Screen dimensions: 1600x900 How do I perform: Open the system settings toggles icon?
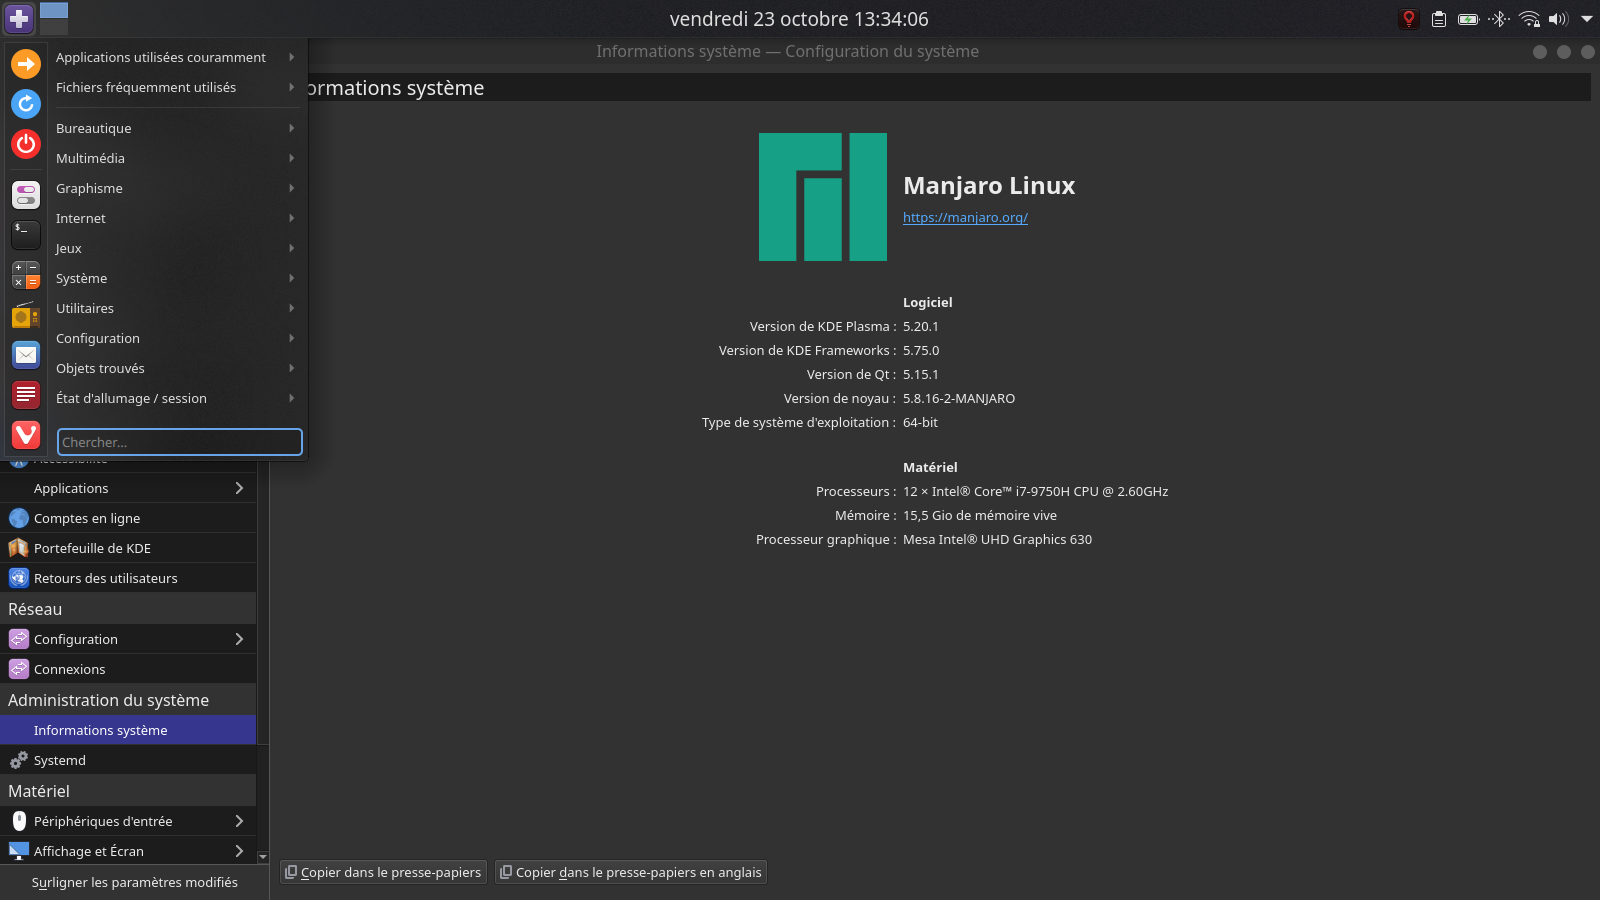pos(26,195)
